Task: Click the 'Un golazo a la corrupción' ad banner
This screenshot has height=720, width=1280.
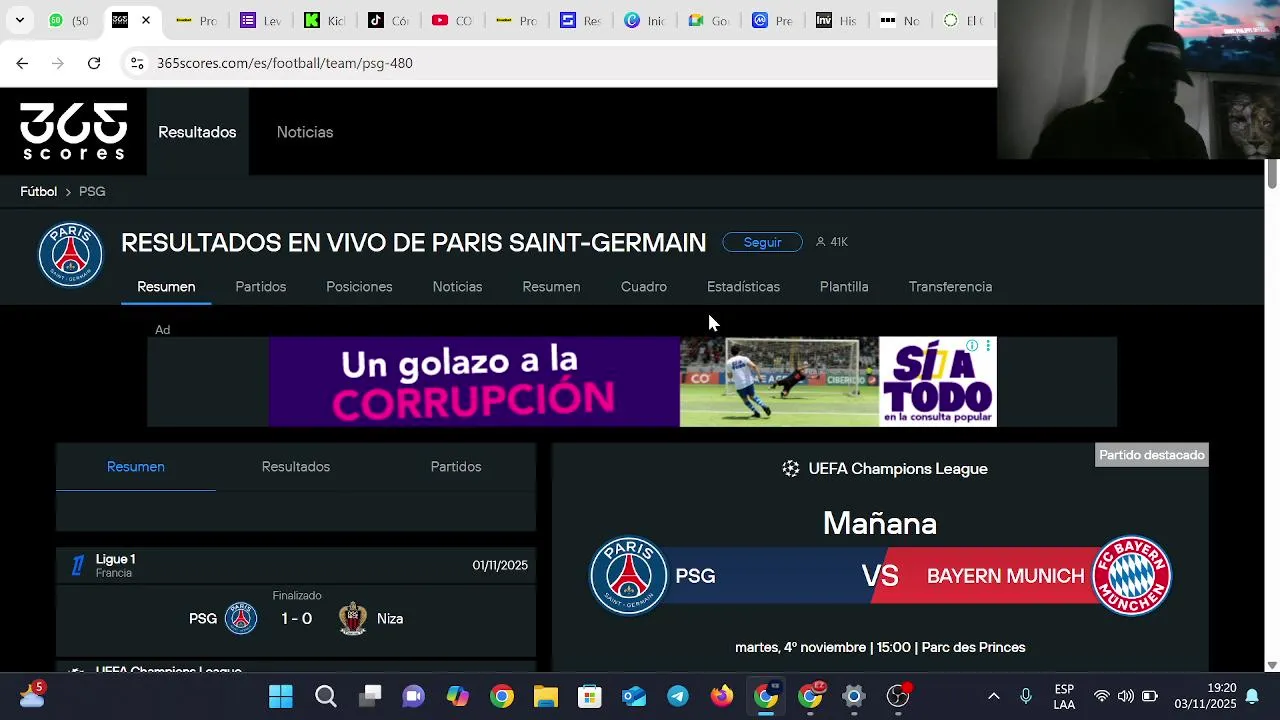Action: pyautogui.click(x=632, y=381)
